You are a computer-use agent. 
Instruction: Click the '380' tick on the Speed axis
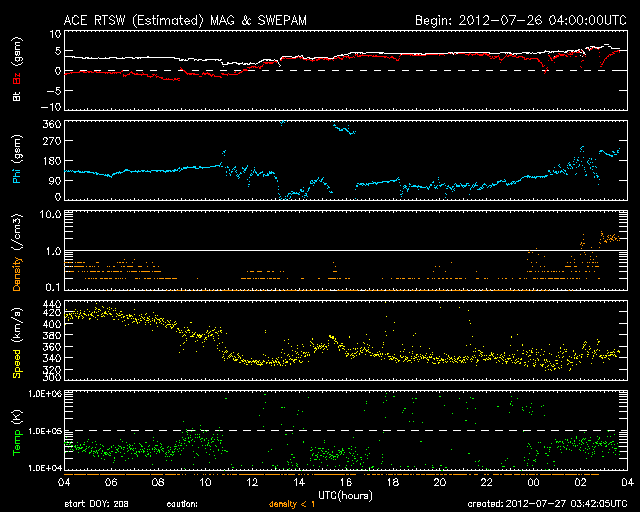point(52,336)
